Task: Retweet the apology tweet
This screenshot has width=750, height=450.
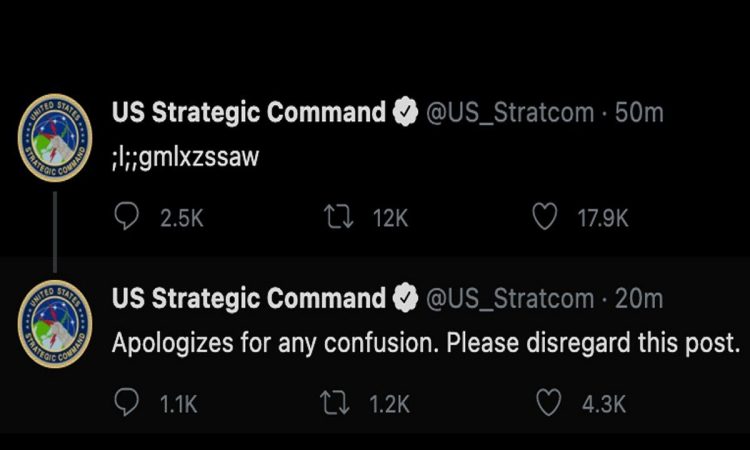Action: click(x=335, y=403)
